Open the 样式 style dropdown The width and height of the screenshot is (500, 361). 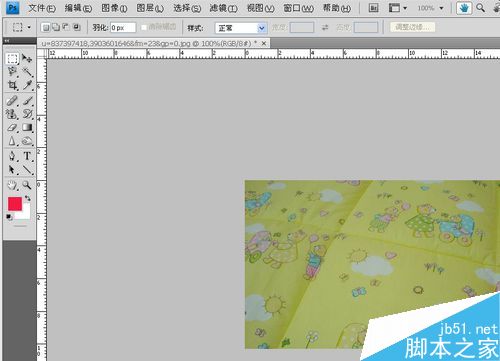pos(241,28)
